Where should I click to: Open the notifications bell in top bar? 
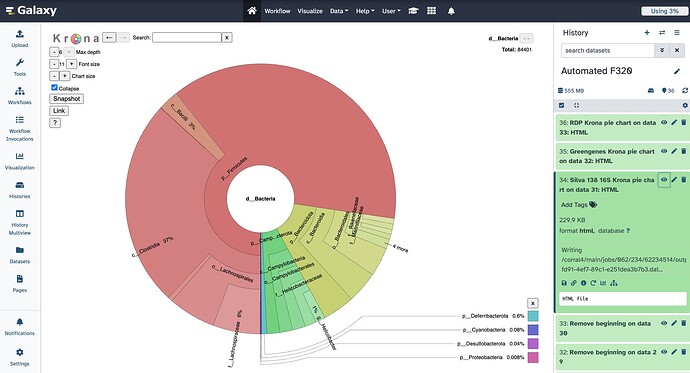pyautogui.click(x=451, y=11)
